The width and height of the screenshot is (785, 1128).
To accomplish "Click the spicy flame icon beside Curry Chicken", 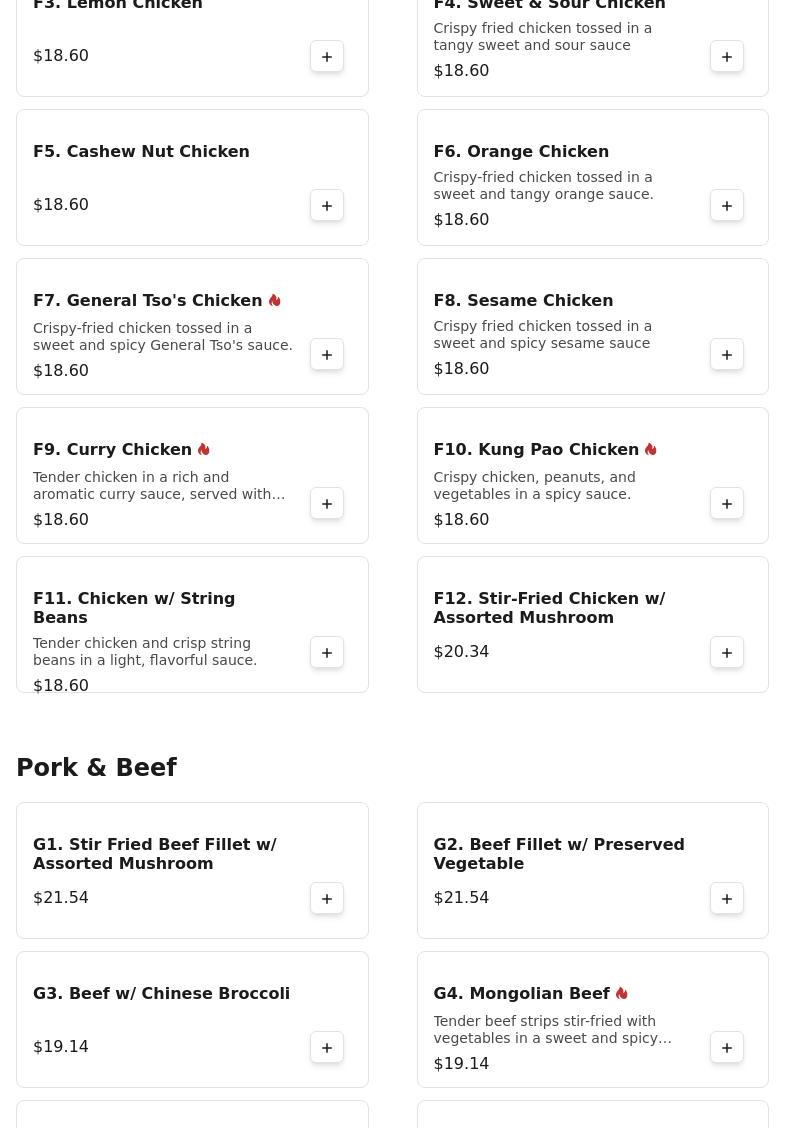I will point(204,450).
